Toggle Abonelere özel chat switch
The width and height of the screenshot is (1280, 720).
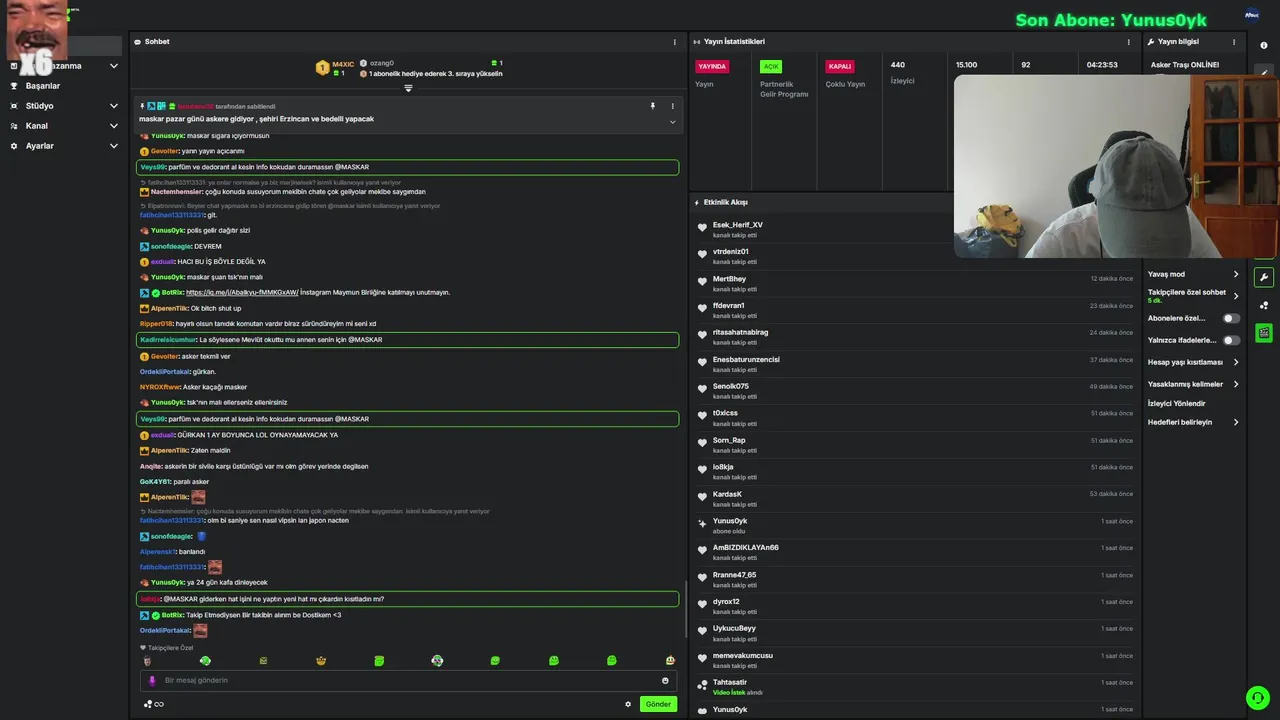pyautogui.click(x=1231, y=318)
